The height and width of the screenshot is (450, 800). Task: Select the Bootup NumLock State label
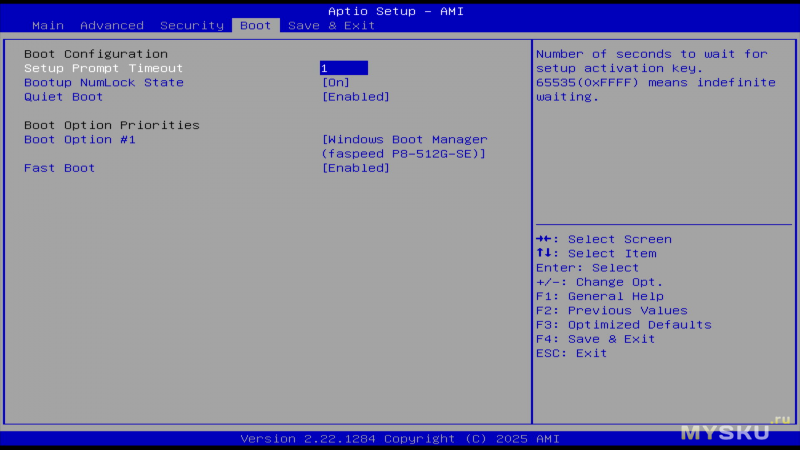[x=103, y=82]
